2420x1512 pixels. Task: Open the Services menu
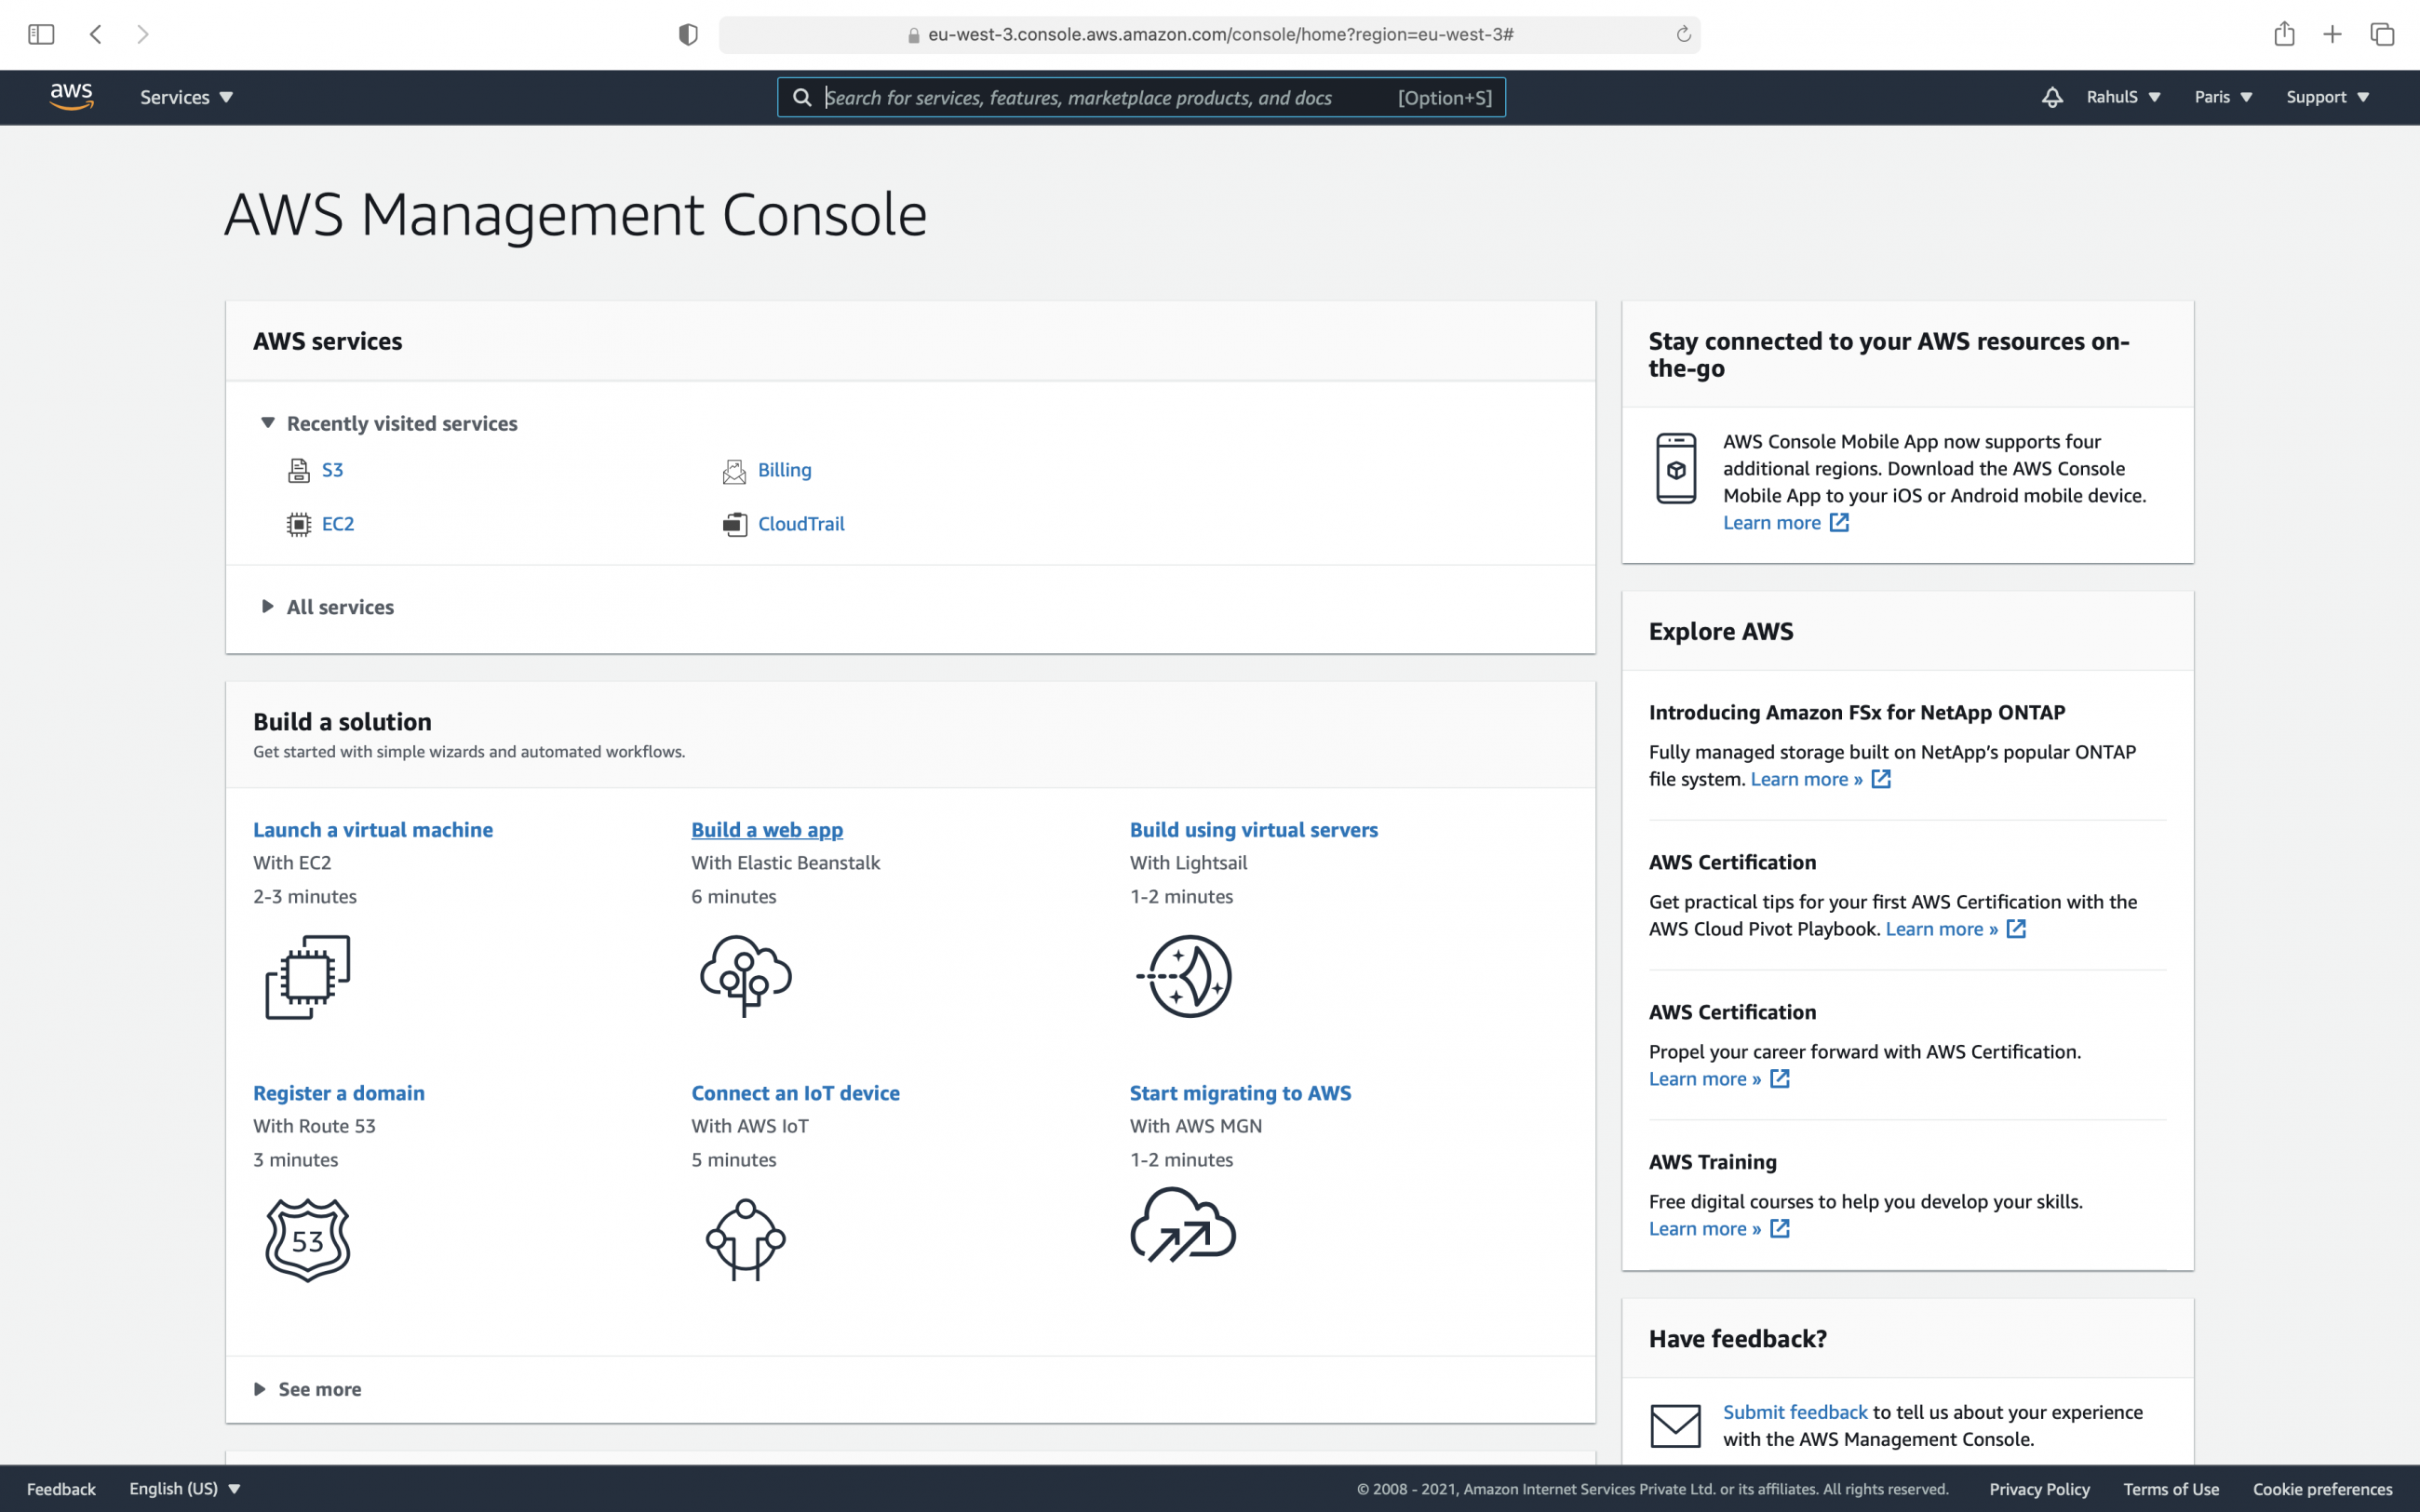click(185, 96)
